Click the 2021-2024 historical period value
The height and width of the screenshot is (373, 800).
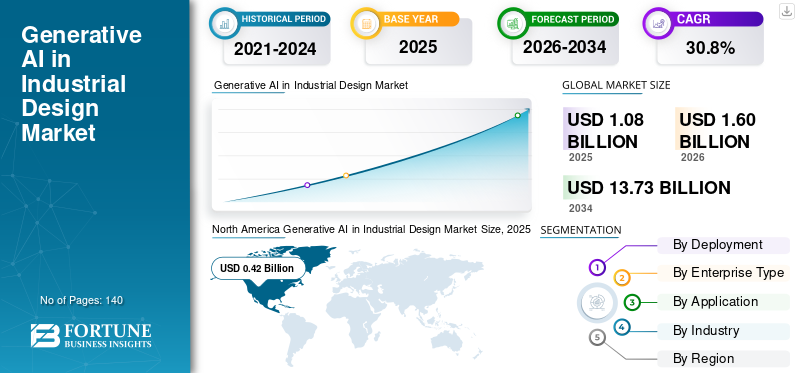click(x=275, y=49)
